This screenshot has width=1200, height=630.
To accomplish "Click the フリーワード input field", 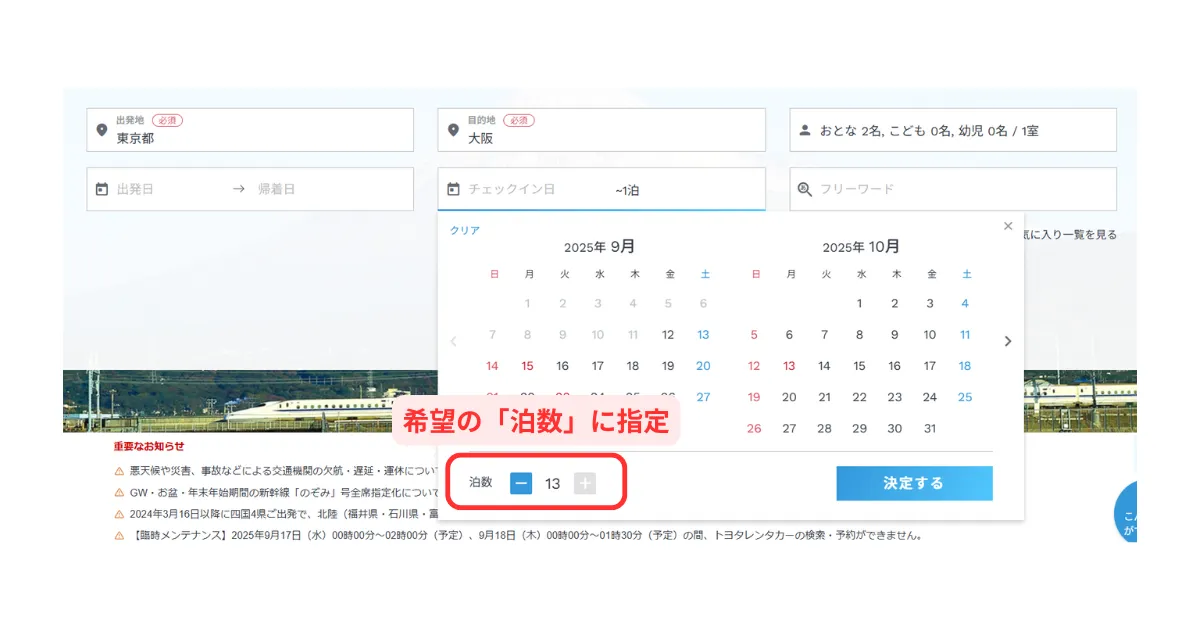I will click(953, 188).
